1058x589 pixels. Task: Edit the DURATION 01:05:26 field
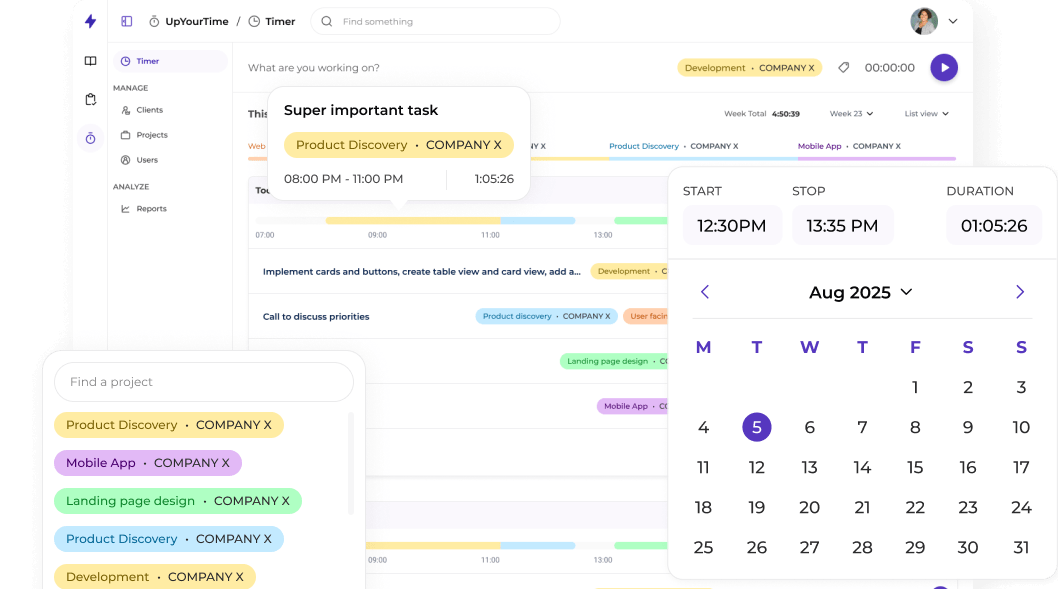pyautogui.click(x=994, y=225)
